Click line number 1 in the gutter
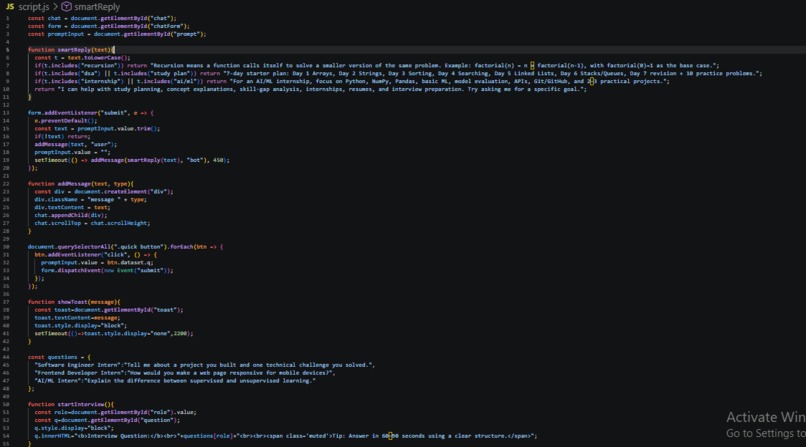 [x=8, y=18]
